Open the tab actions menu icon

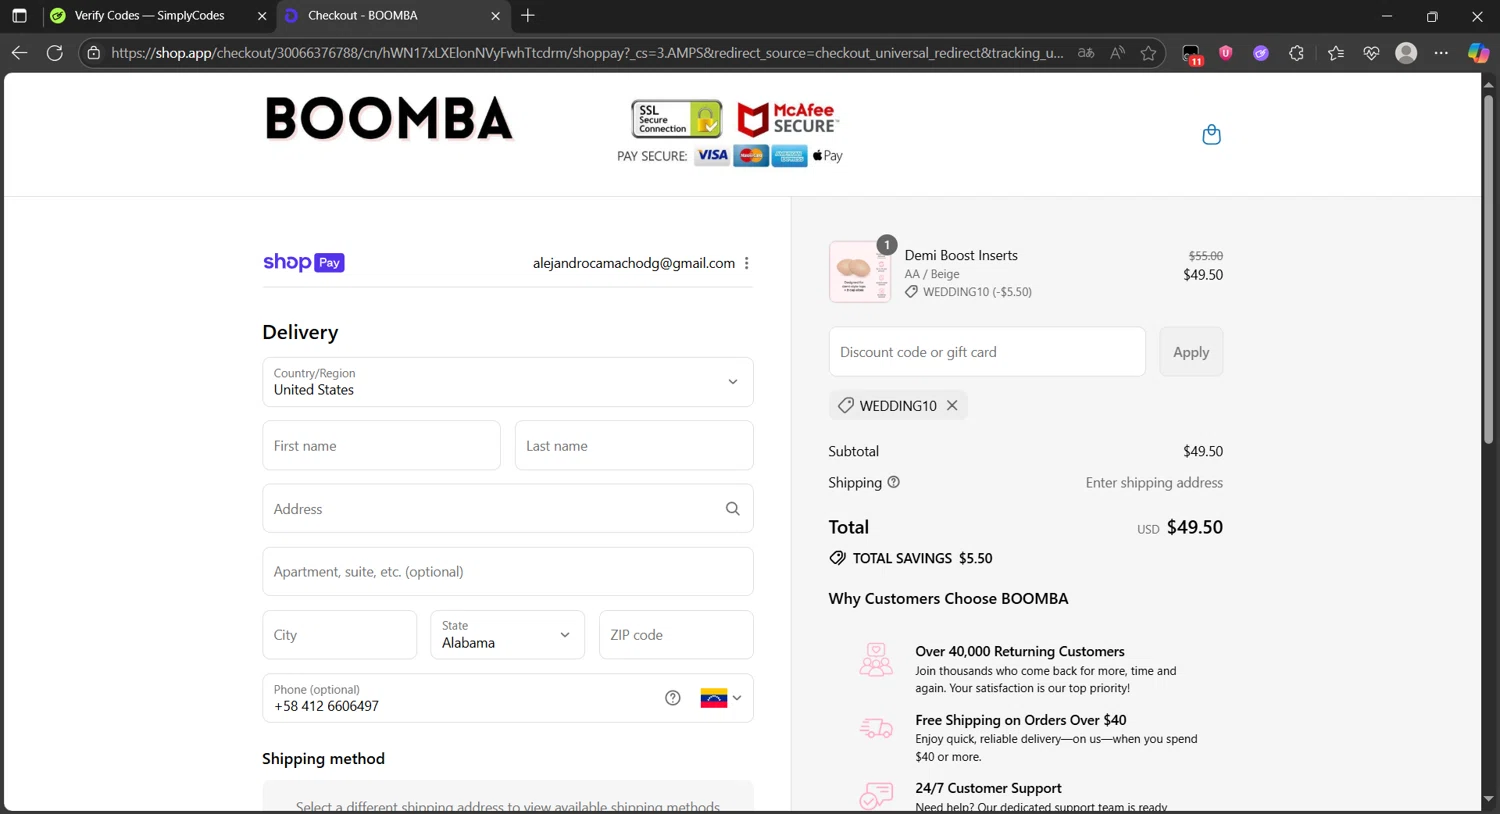coord(19,16)
